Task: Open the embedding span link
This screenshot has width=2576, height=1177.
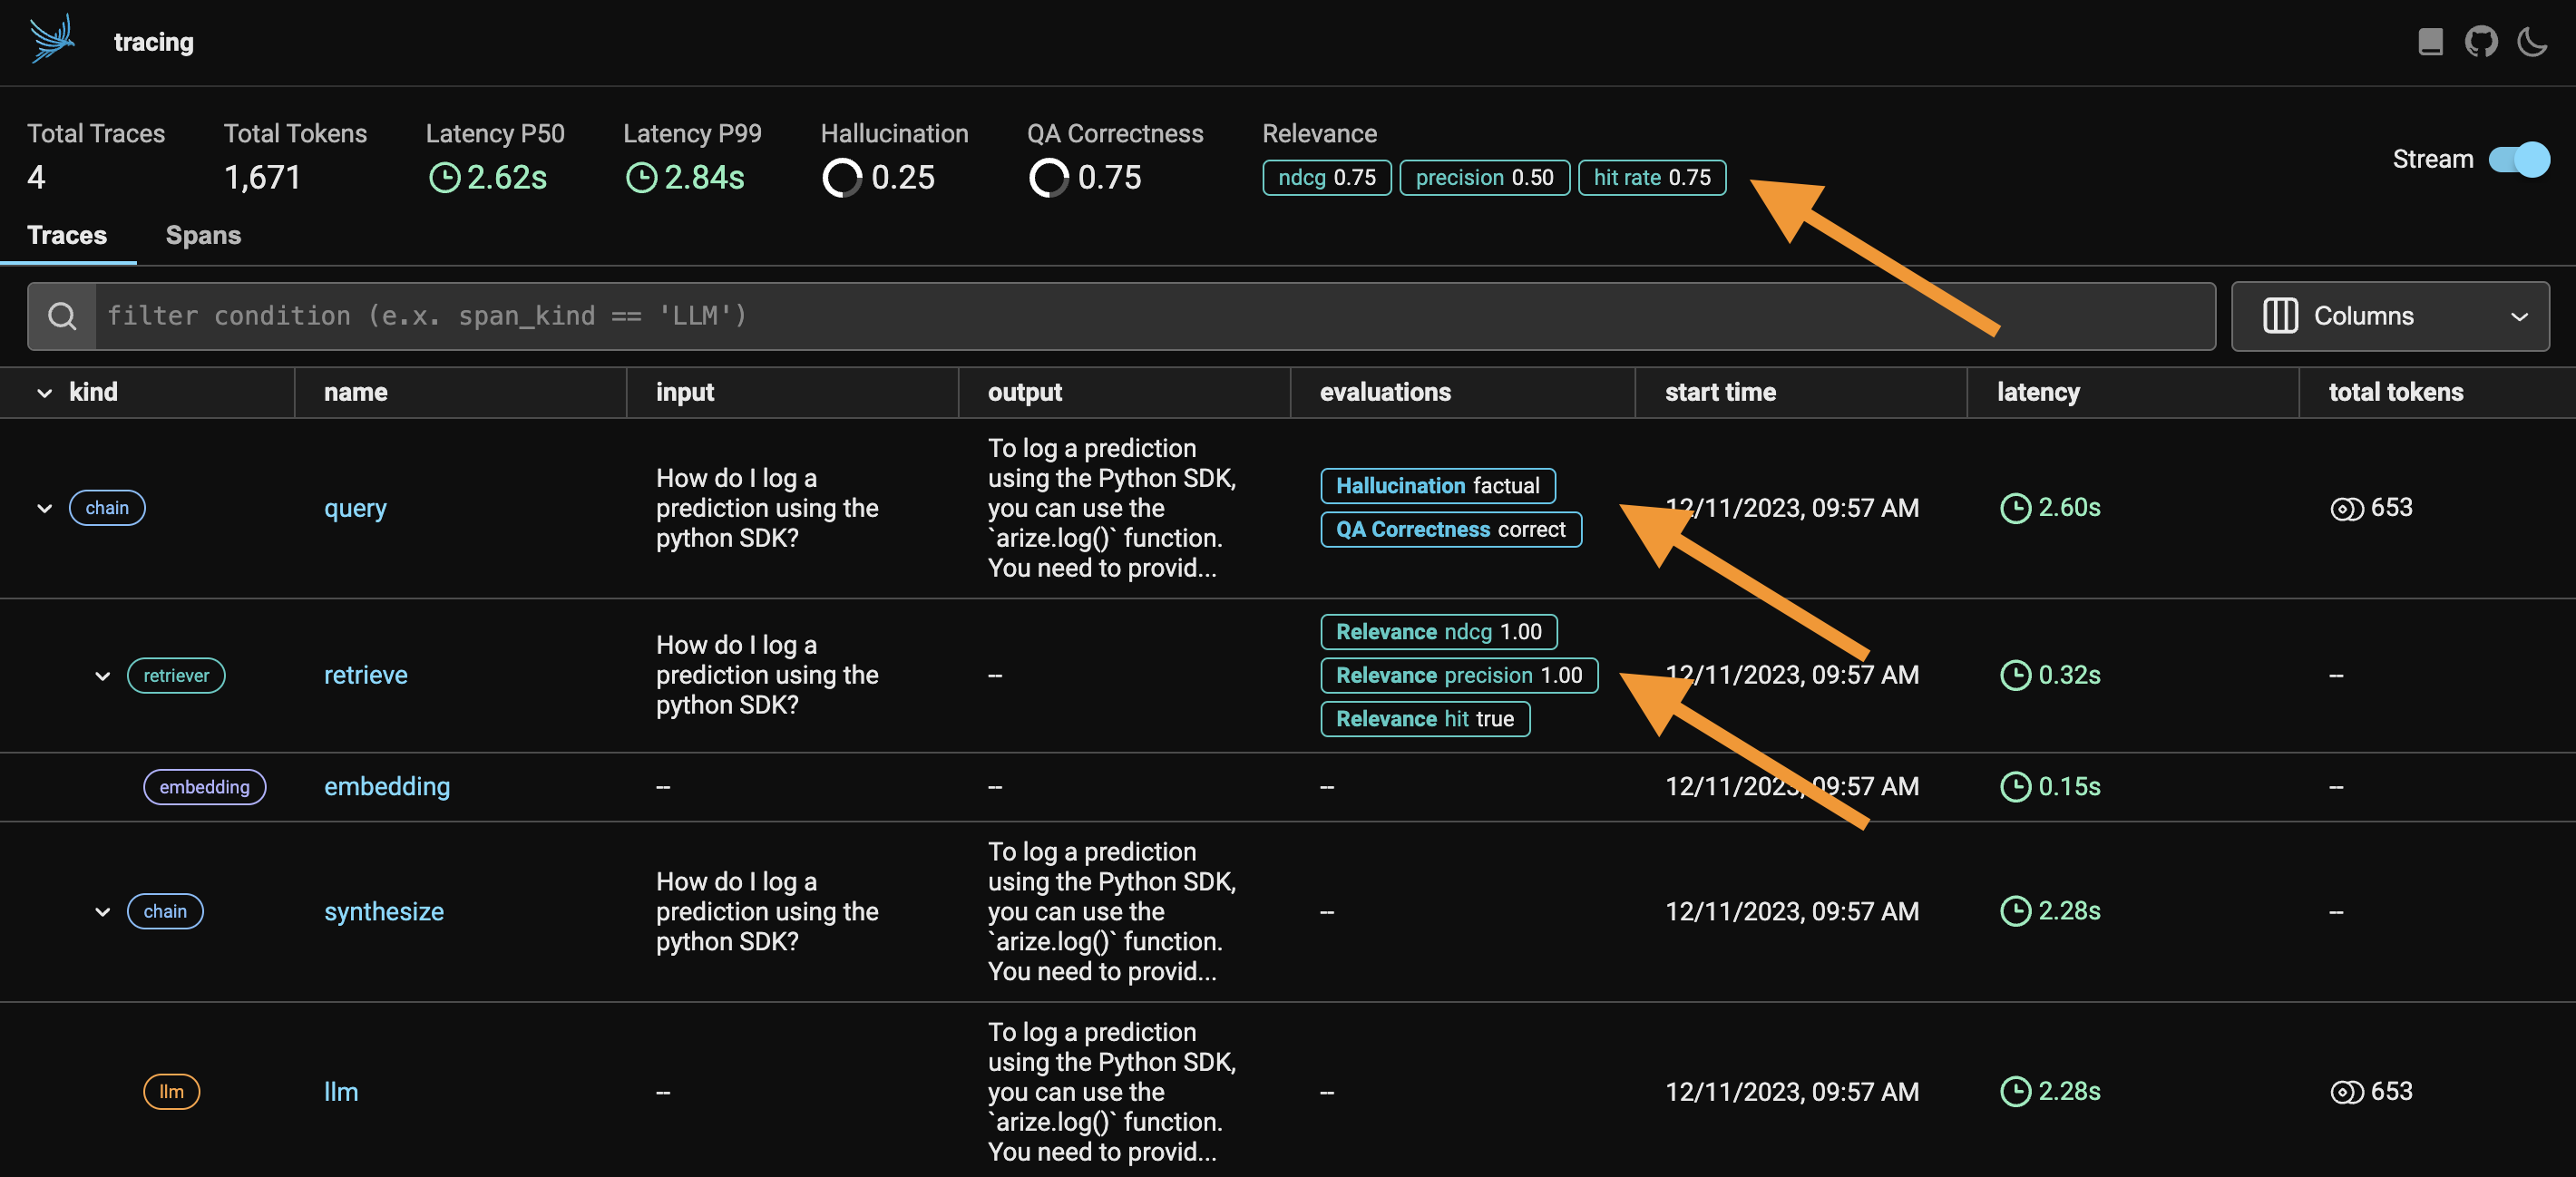Action: (x=386, y=787)
